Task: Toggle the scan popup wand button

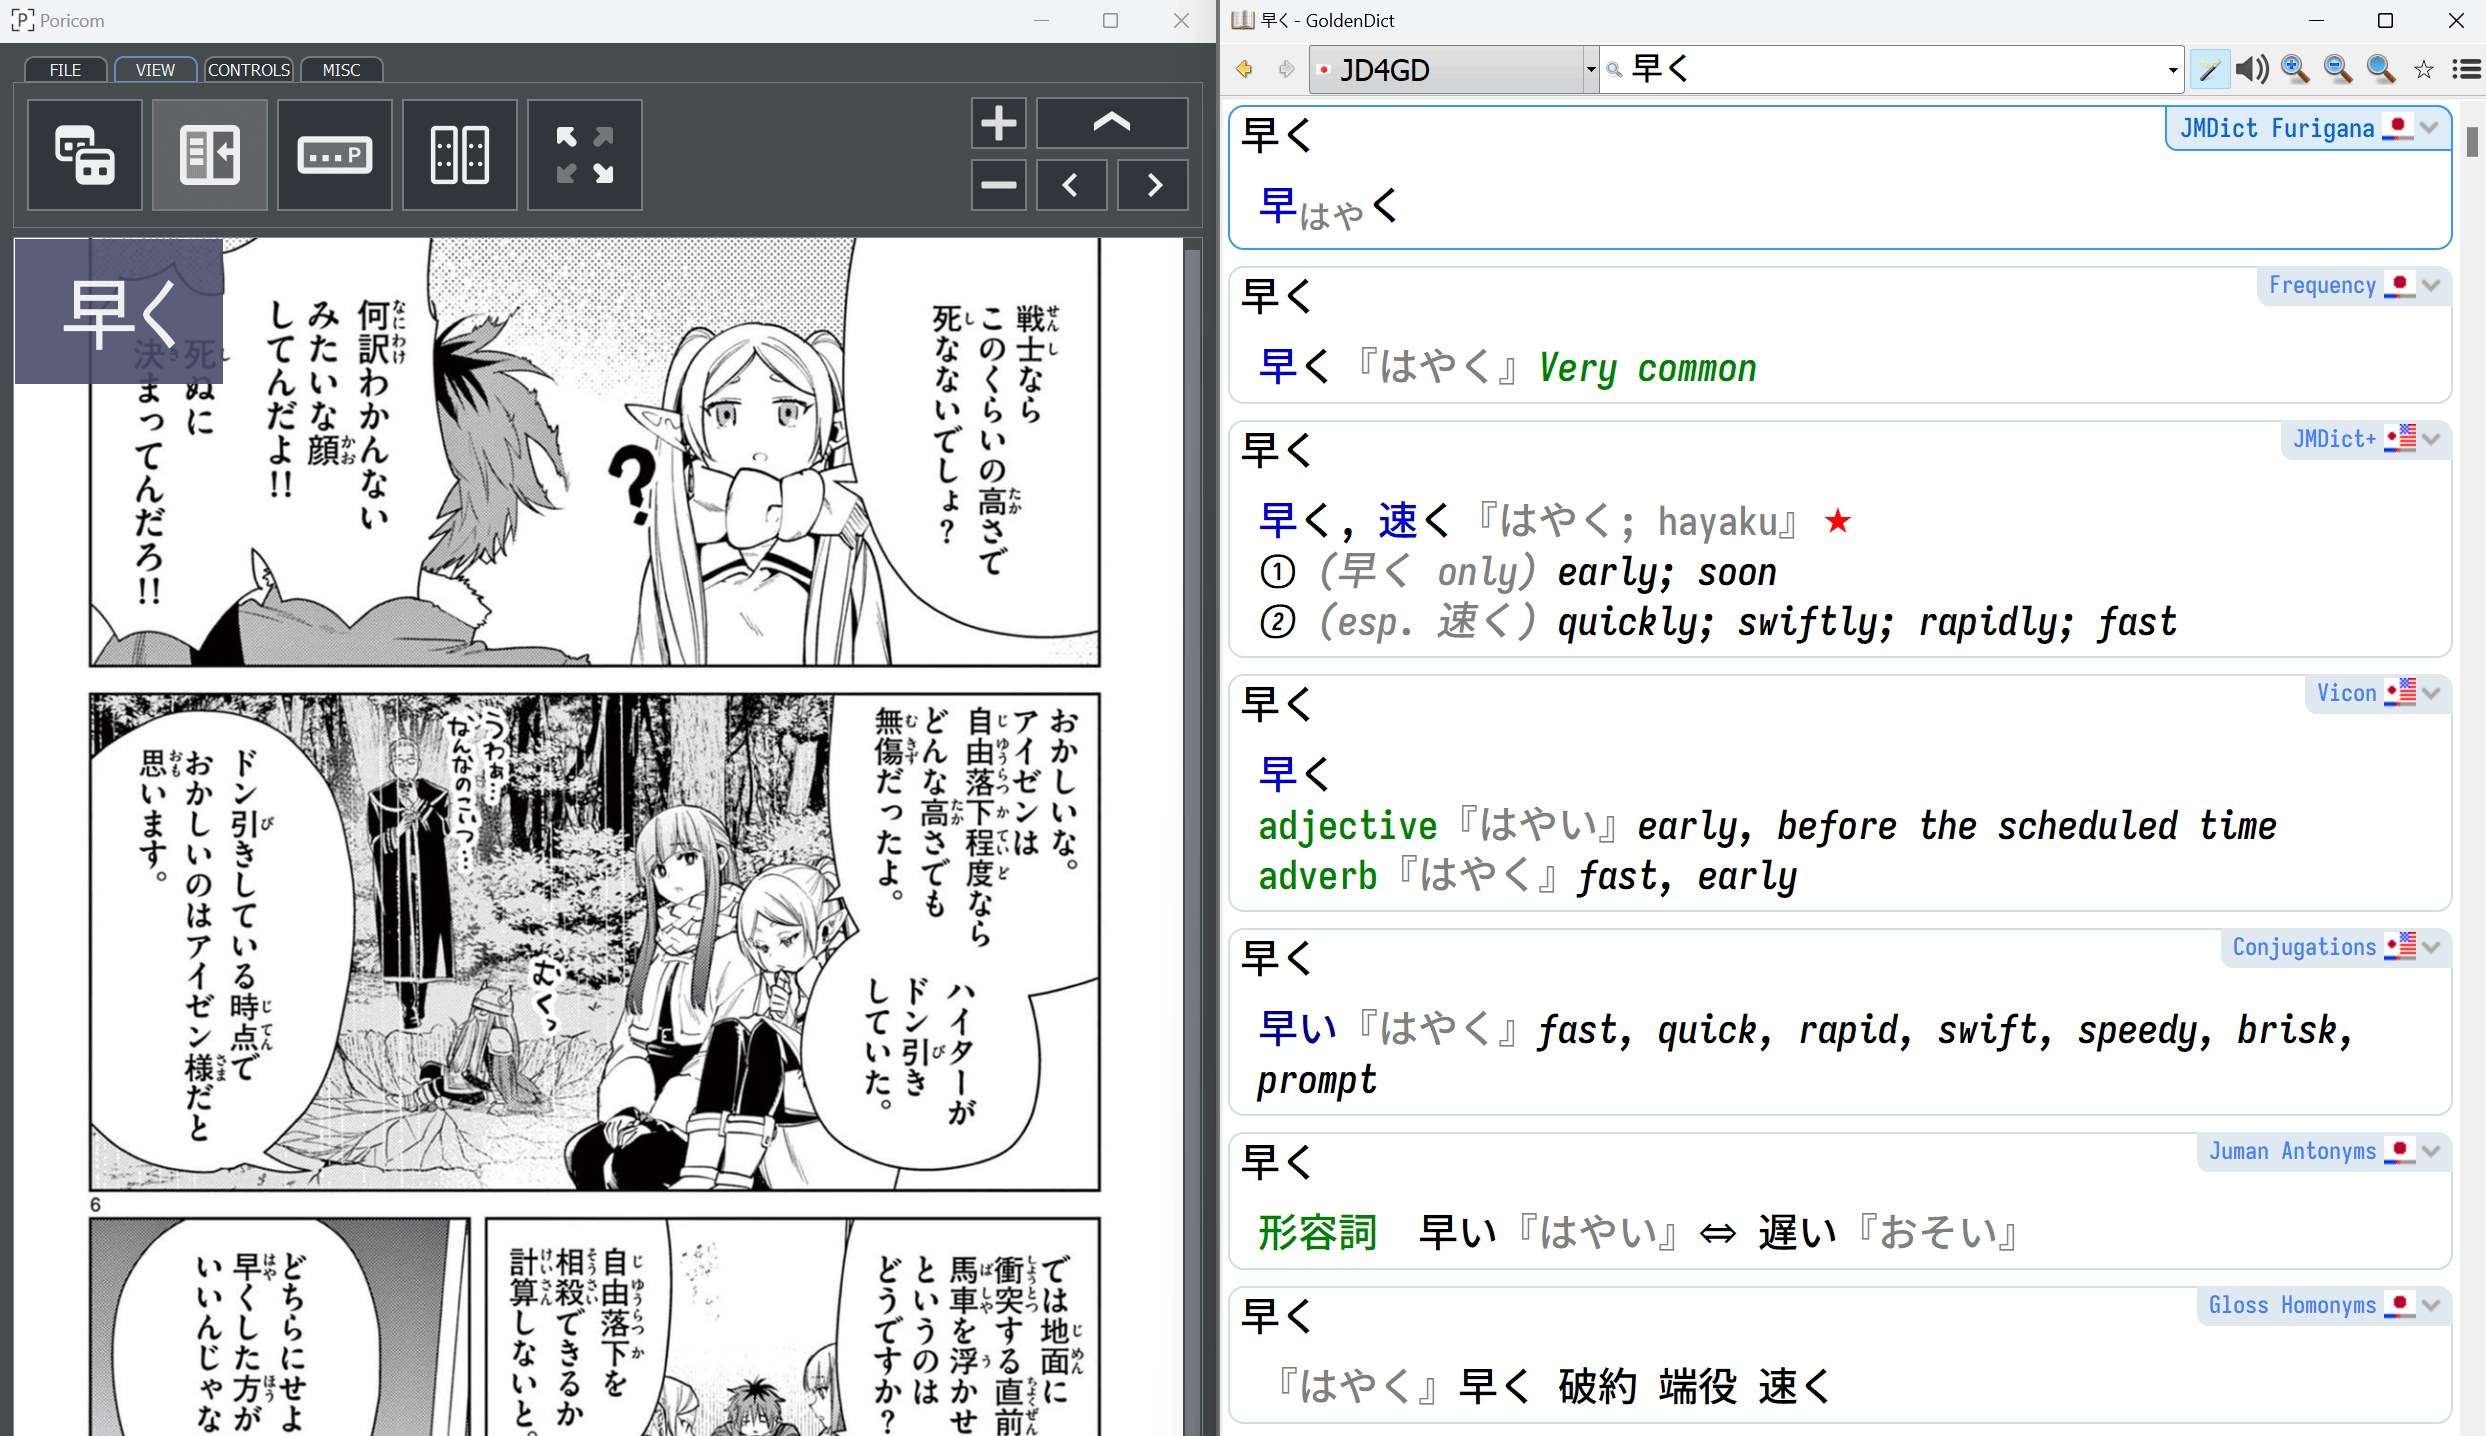Action: [x=2209, y=69]
